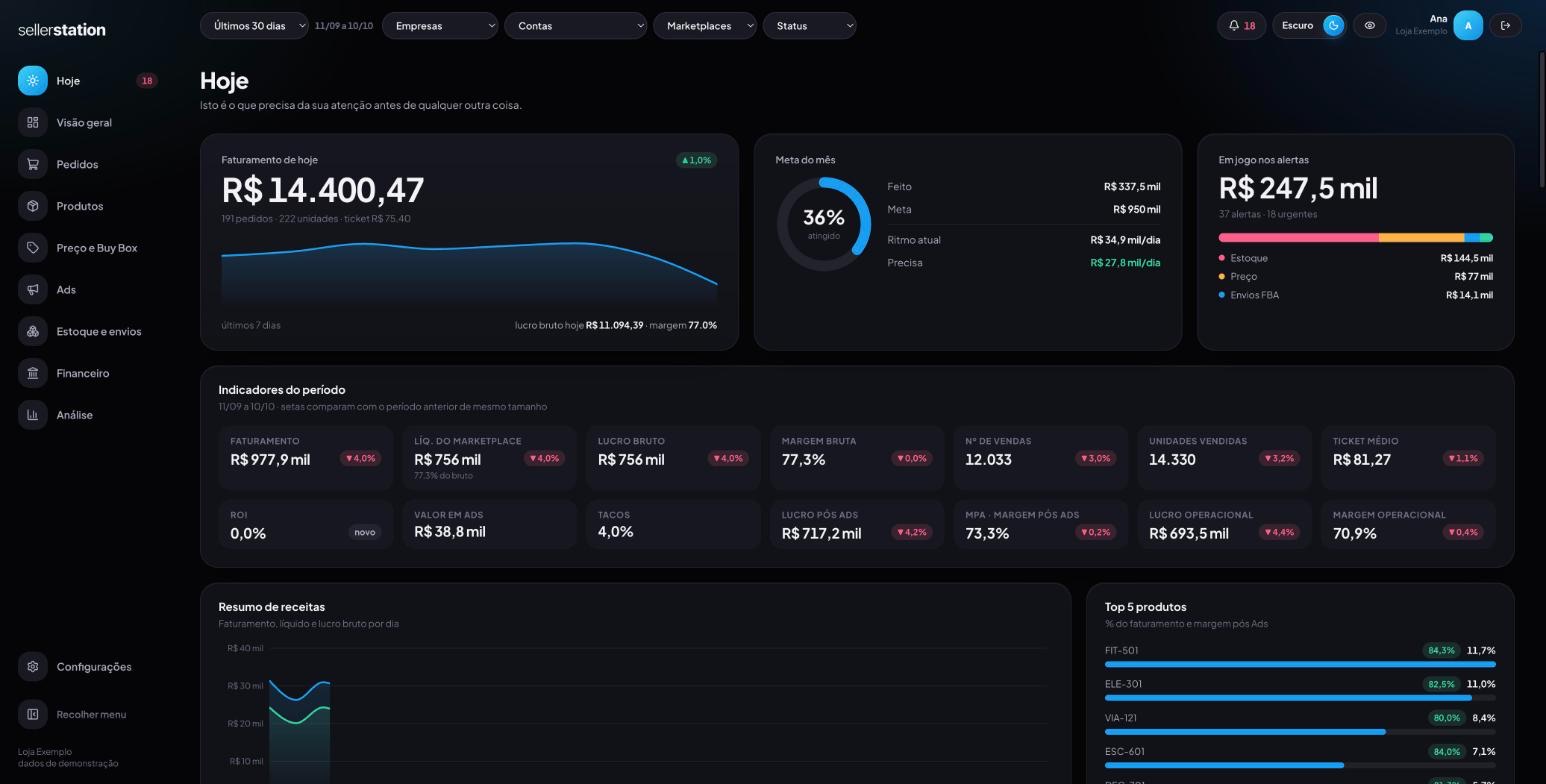The image size is (1546, 784).
Task: Select Pedidos in the sidebar
Action: click(x=77, y=165)
